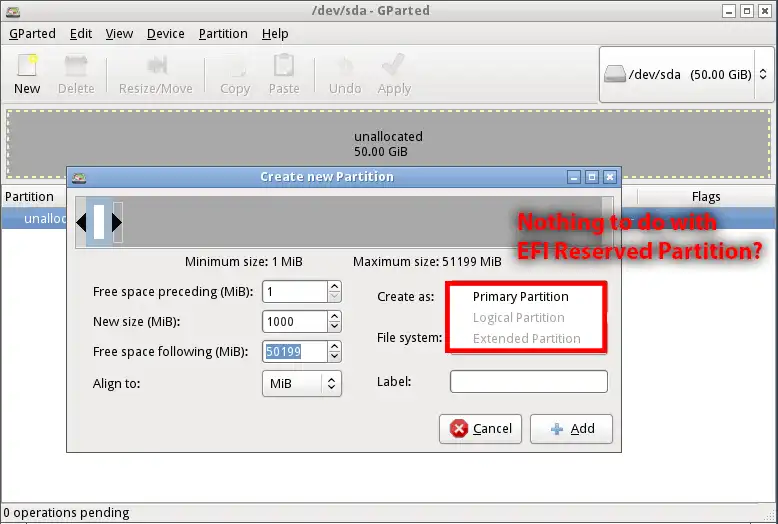Click the Label text field
The height and width of the screenshot is (524, 778).
point(529,382)
